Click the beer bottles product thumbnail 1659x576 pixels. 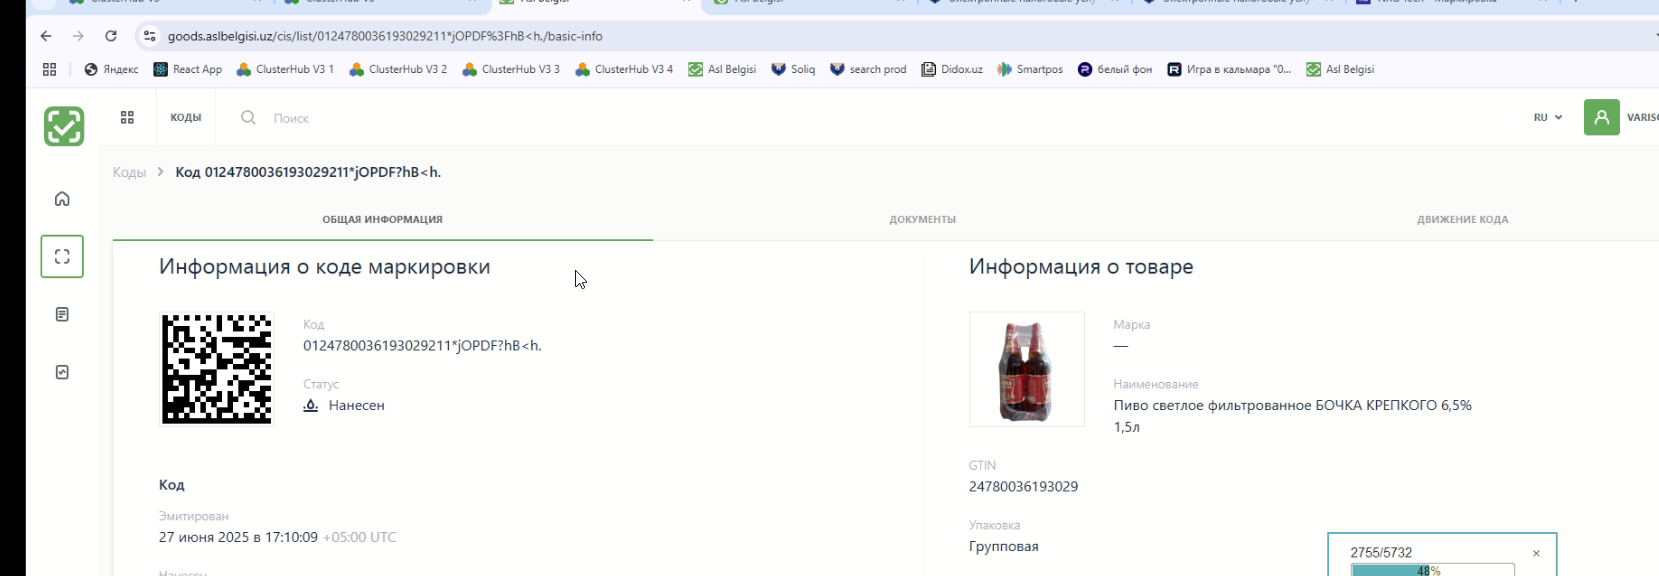click(x=1027, y=369)
